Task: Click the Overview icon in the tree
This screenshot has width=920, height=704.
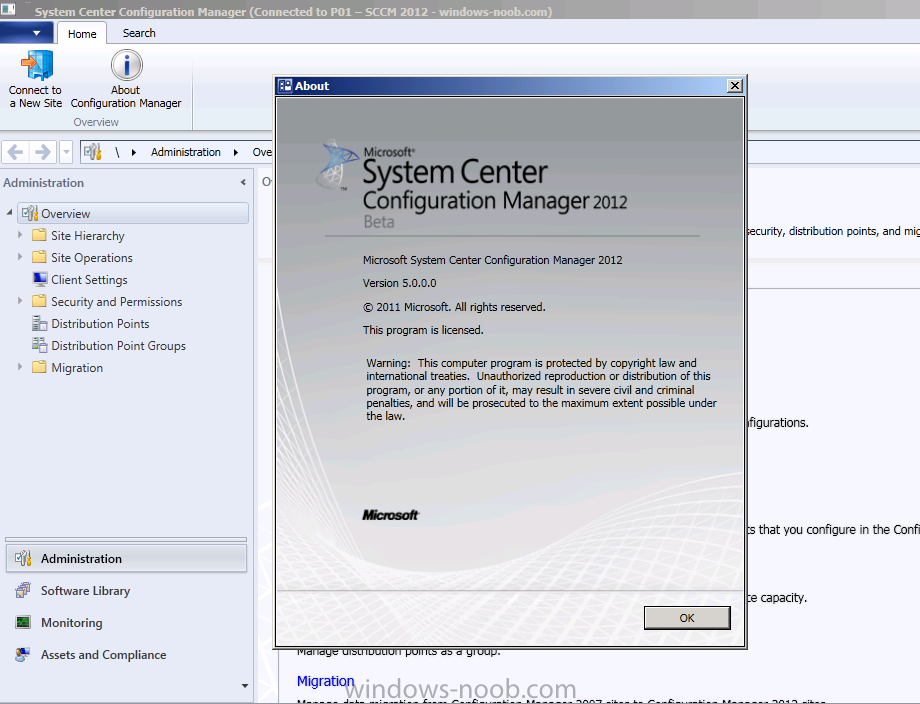Action: tap(30, 213)
